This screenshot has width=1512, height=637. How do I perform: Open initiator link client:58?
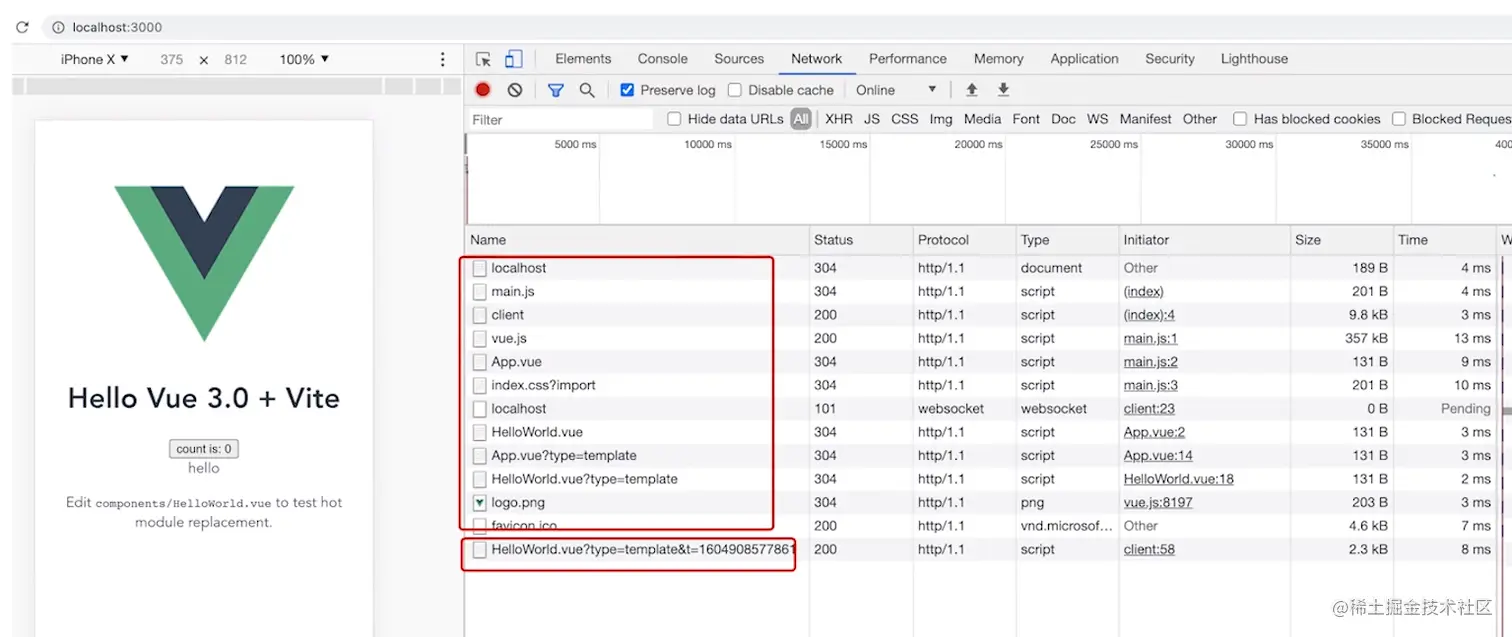(1149, 549)
